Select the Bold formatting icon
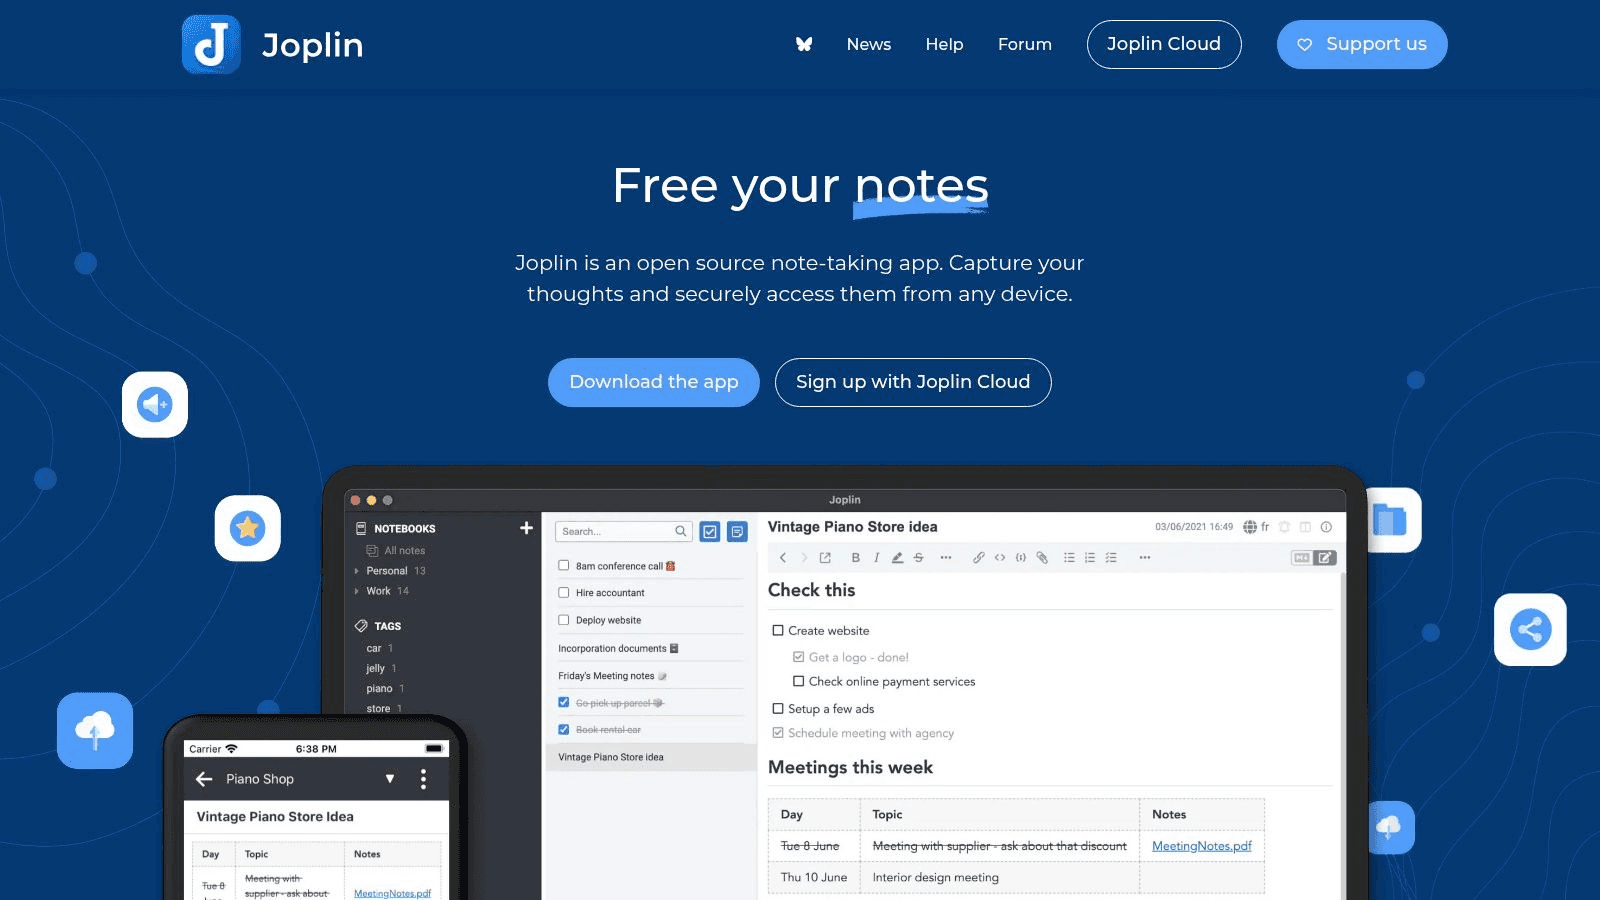Viewport: 1600px width, 900px height. pos(855,557)
